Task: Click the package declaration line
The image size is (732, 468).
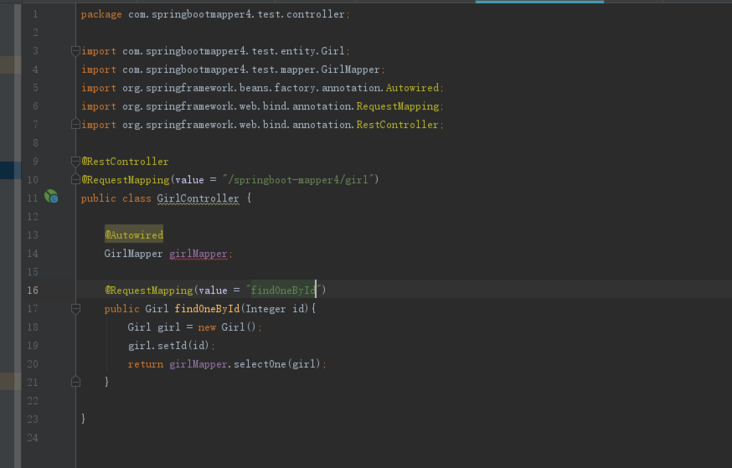Action: (x=215, y=15)
